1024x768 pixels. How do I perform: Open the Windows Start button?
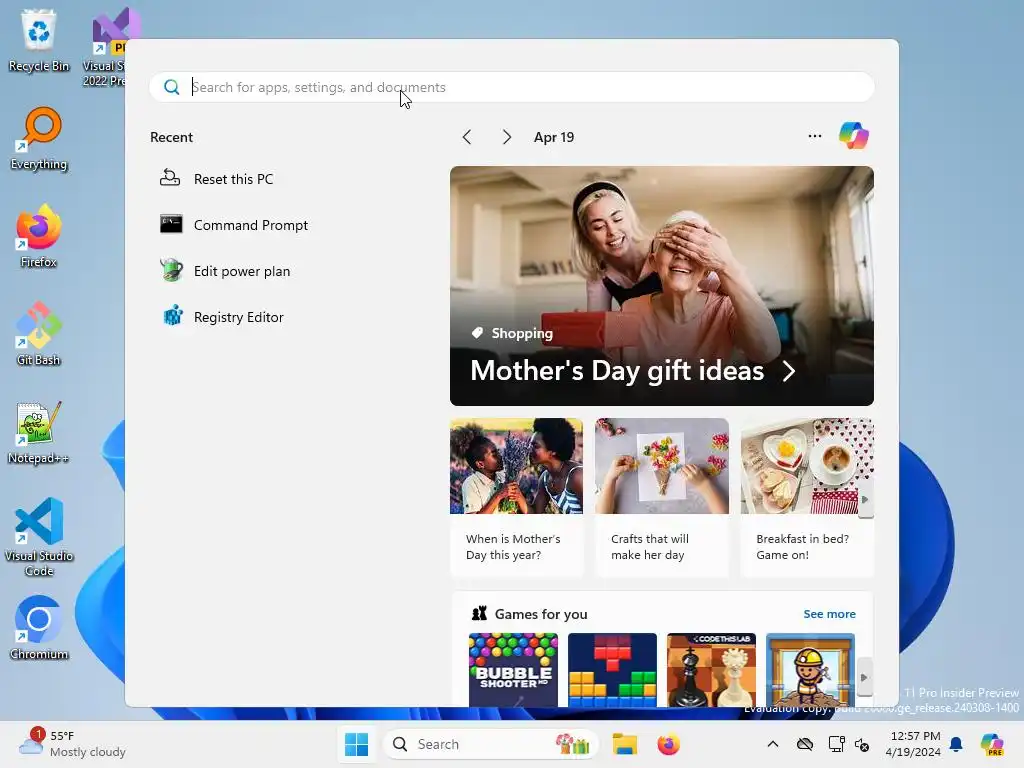(357, 744)
